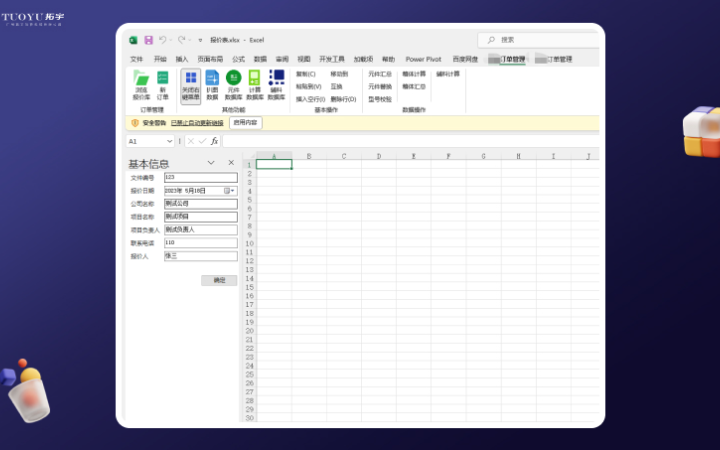Switch to the 开发工具 ribbon tab
Viewport: 720px width, 450px height.
pos(332,59)
